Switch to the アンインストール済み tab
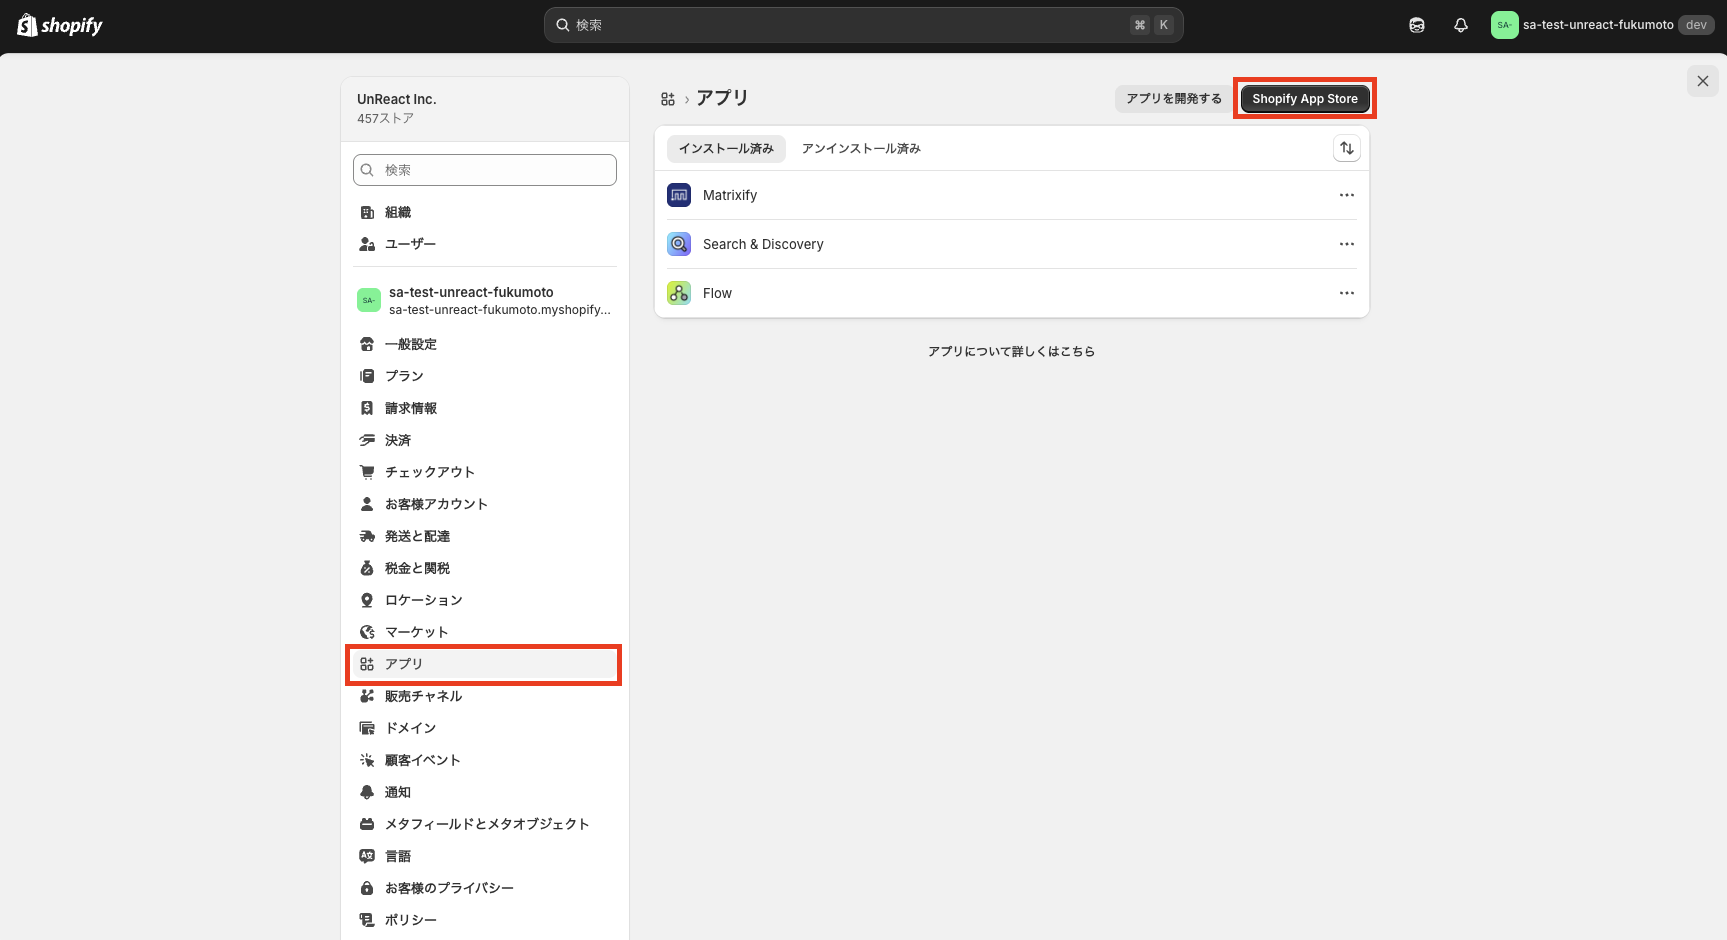1727x940 pixels. coord(861,148)
